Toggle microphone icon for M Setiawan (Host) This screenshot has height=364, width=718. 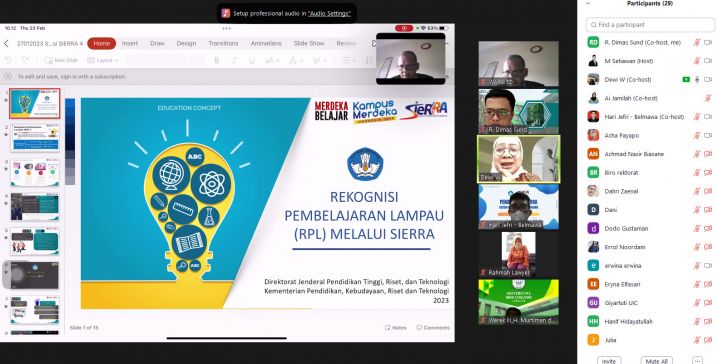click(x=696, y=60)
